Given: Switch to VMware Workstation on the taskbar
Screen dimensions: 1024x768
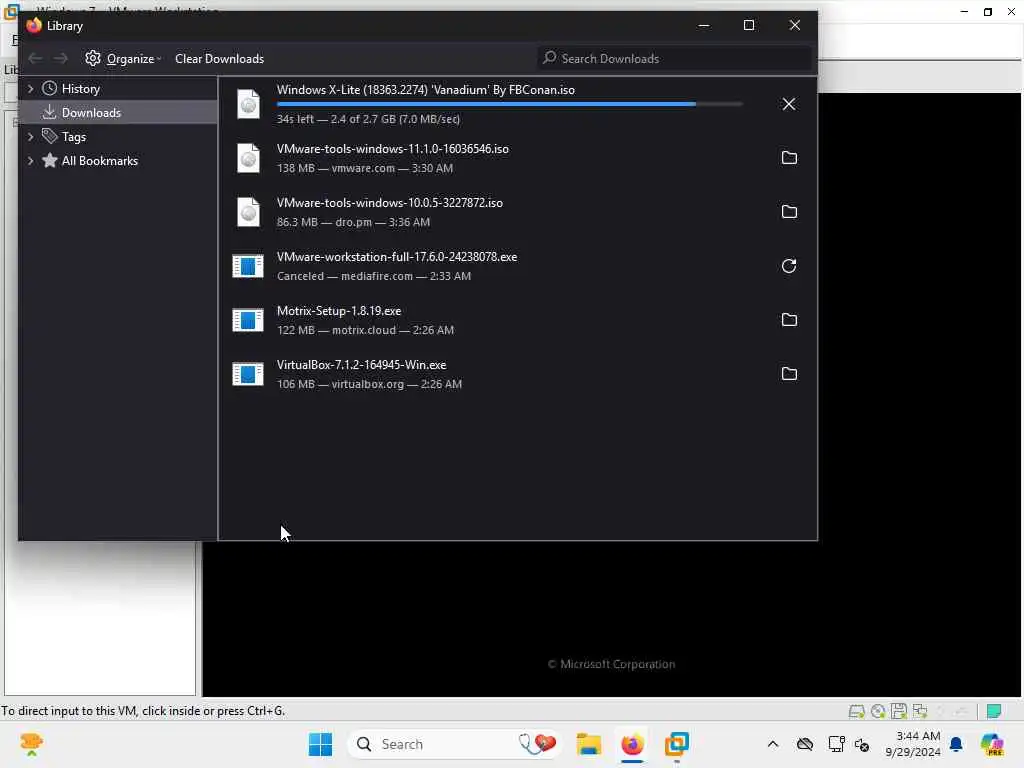Looking at the screenshot, I should [x=677, y=744].
